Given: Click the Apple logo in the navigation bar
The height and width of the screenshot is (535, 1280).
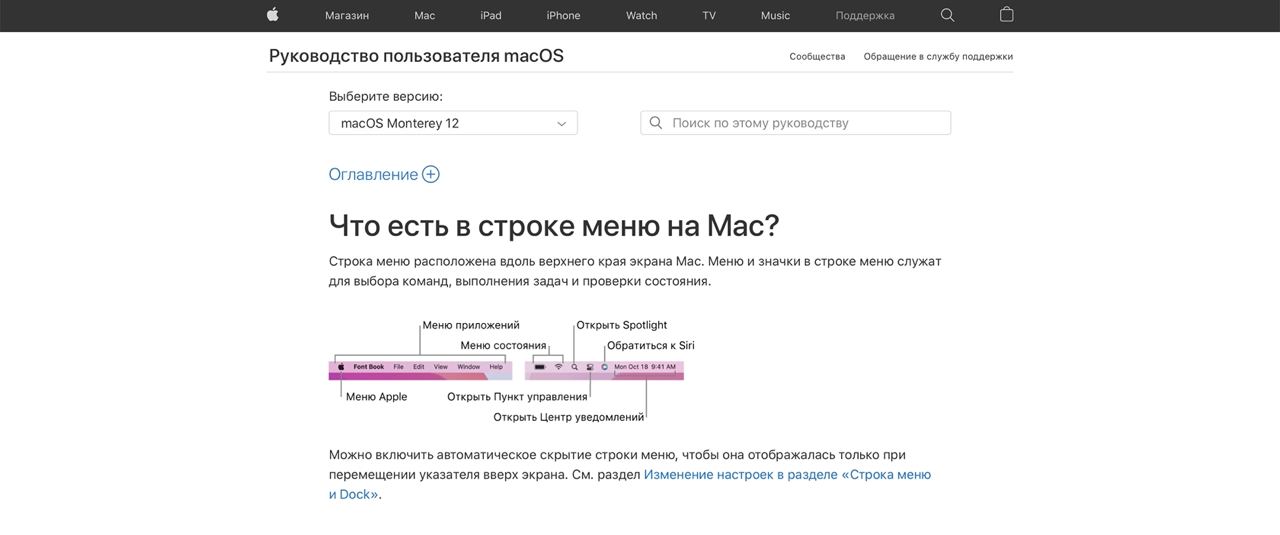Looking at the screenshot, I should click(x=272, y=15).
